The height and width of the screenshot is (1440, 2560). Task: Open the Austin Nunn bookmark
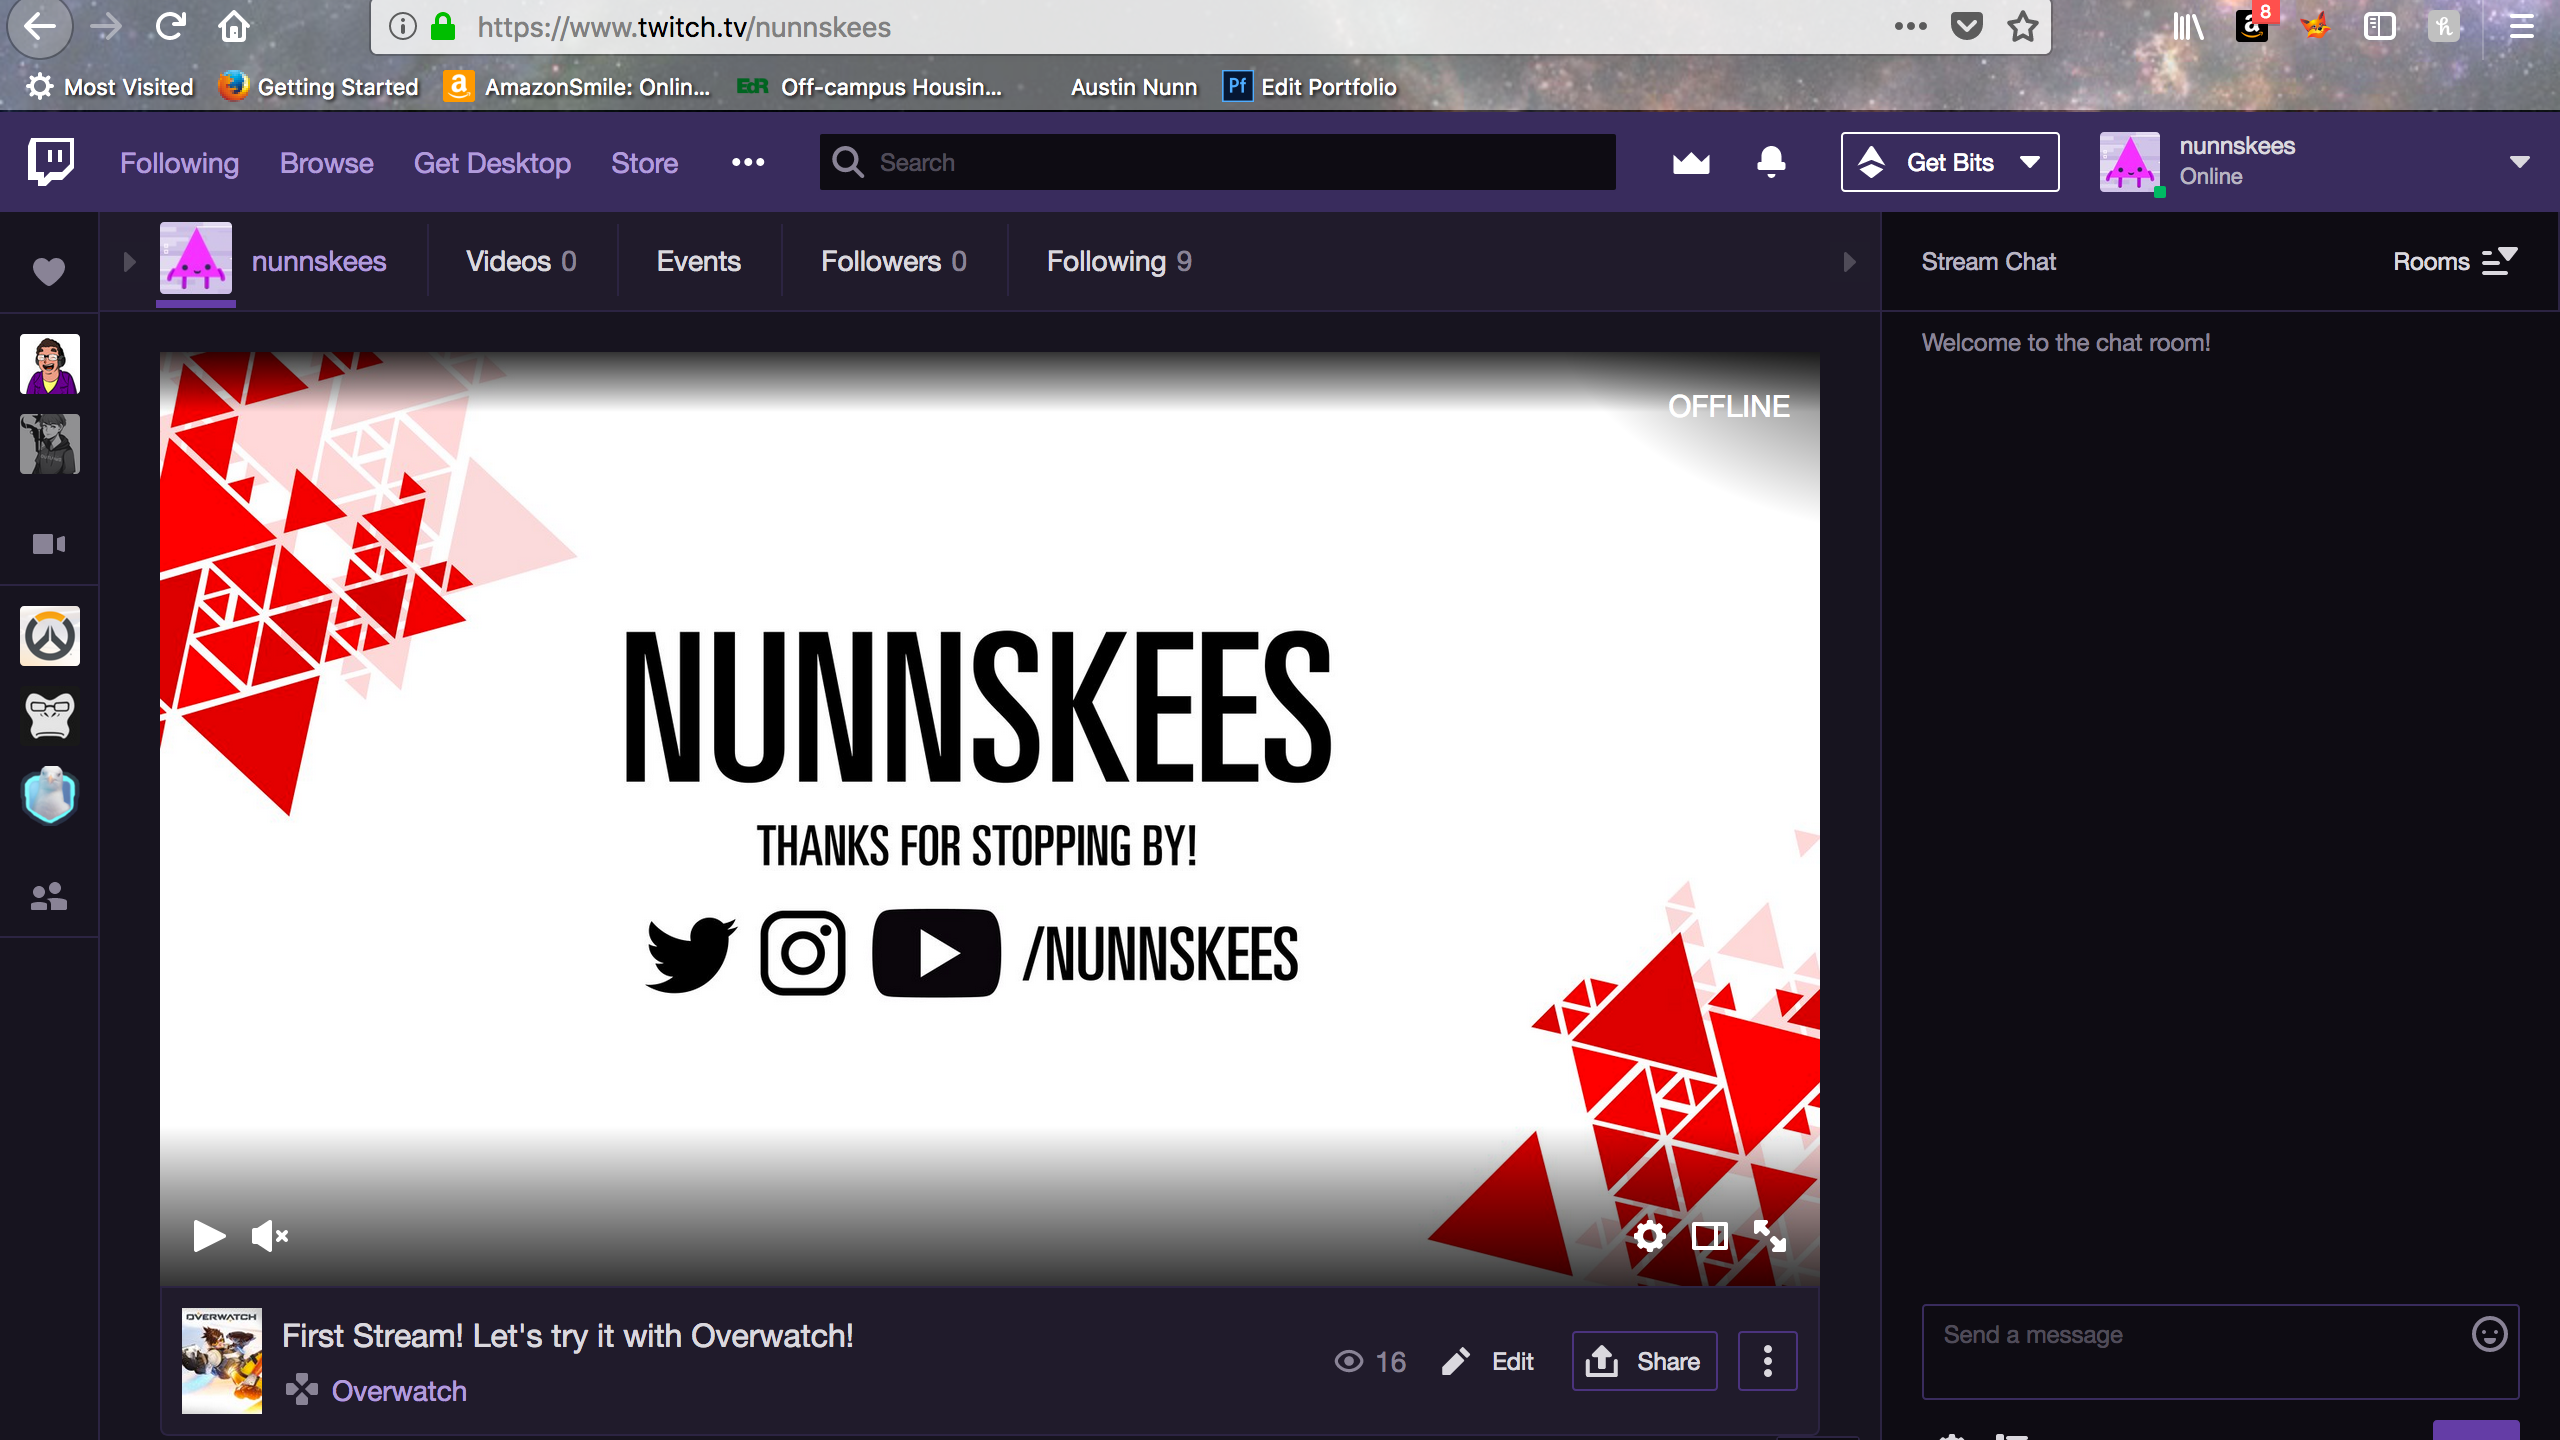[1133, 87]
